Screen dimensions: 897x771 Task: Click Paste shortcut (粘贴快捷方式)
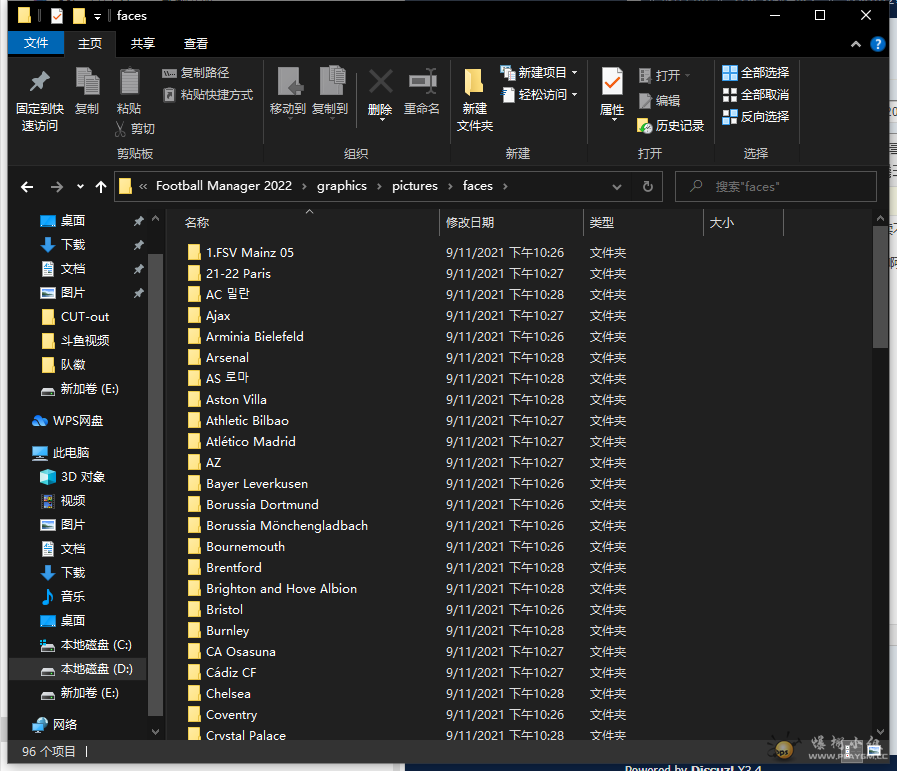click(208, 94)
